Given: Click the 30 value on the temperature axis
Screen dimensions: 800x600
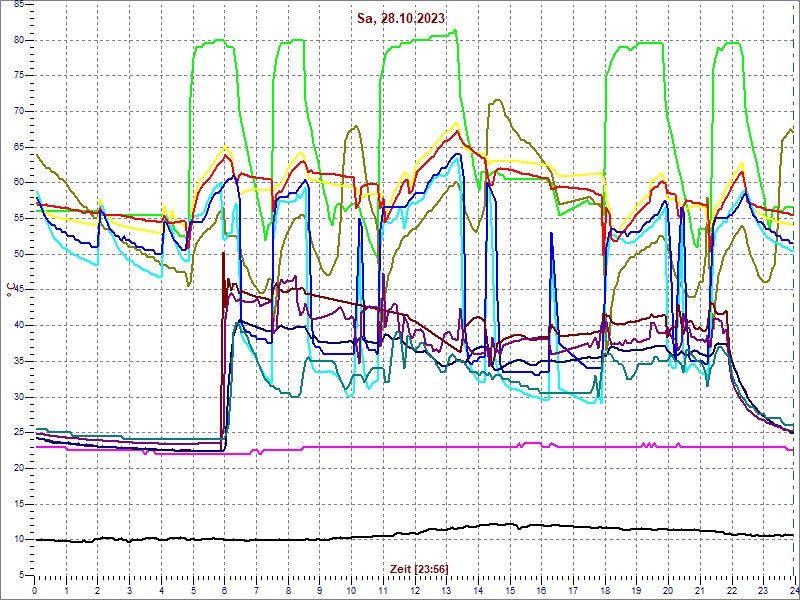Looking at the screenshot, I should click(18, 397).
